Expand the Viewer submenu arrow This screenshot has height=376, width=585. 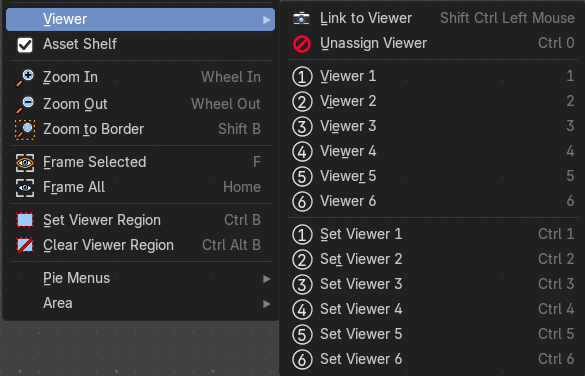pos(266,19)
